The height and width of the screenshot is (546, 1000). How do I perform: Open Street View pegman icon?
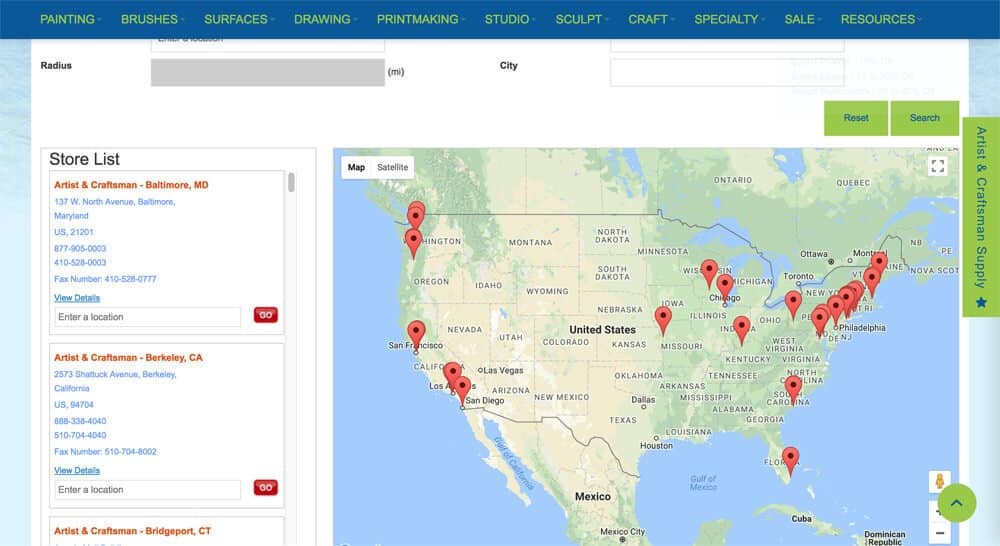[x=939, y=482]
